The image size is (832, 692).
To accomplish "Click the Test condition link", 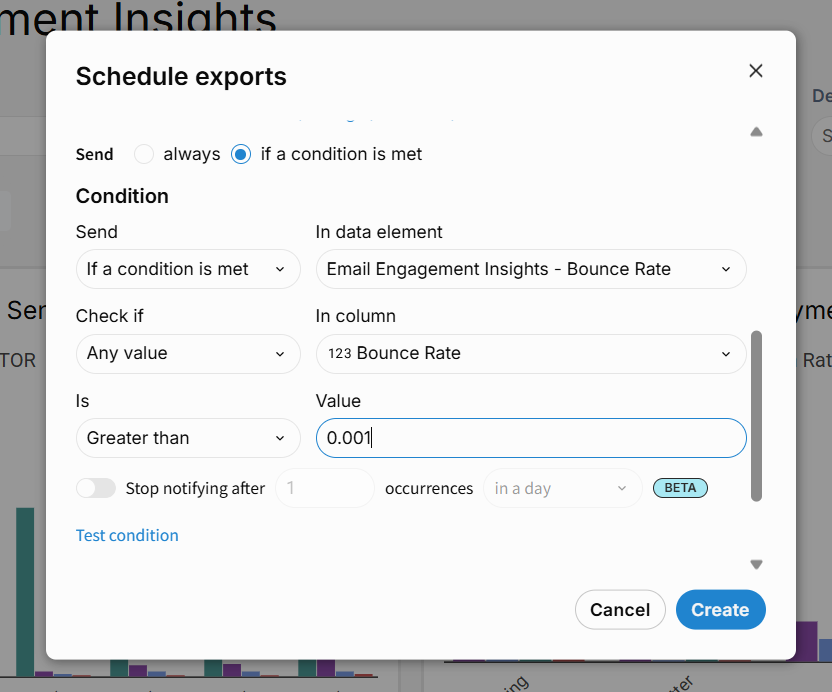I will [x=127, y=535].
